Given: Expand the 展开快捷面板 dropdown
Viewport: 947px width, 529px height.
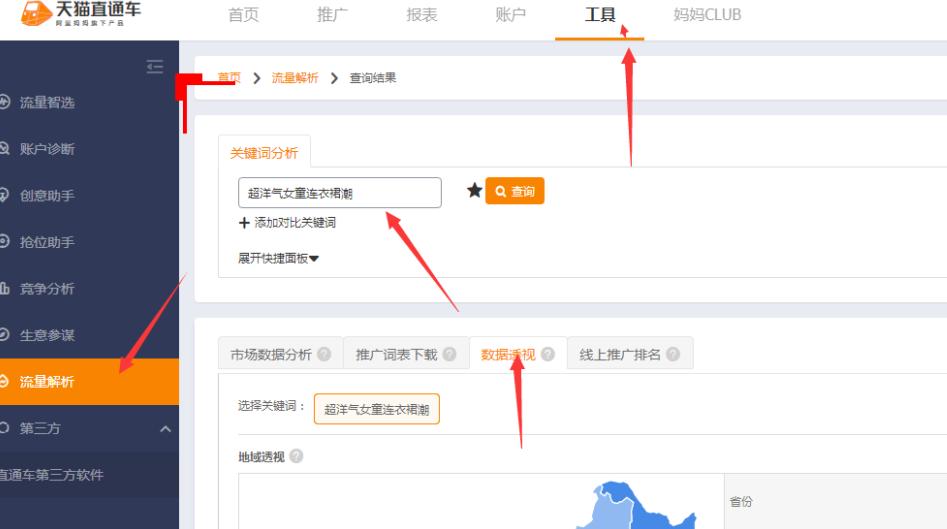Looking at the screenshot, I should click(278, 258).
